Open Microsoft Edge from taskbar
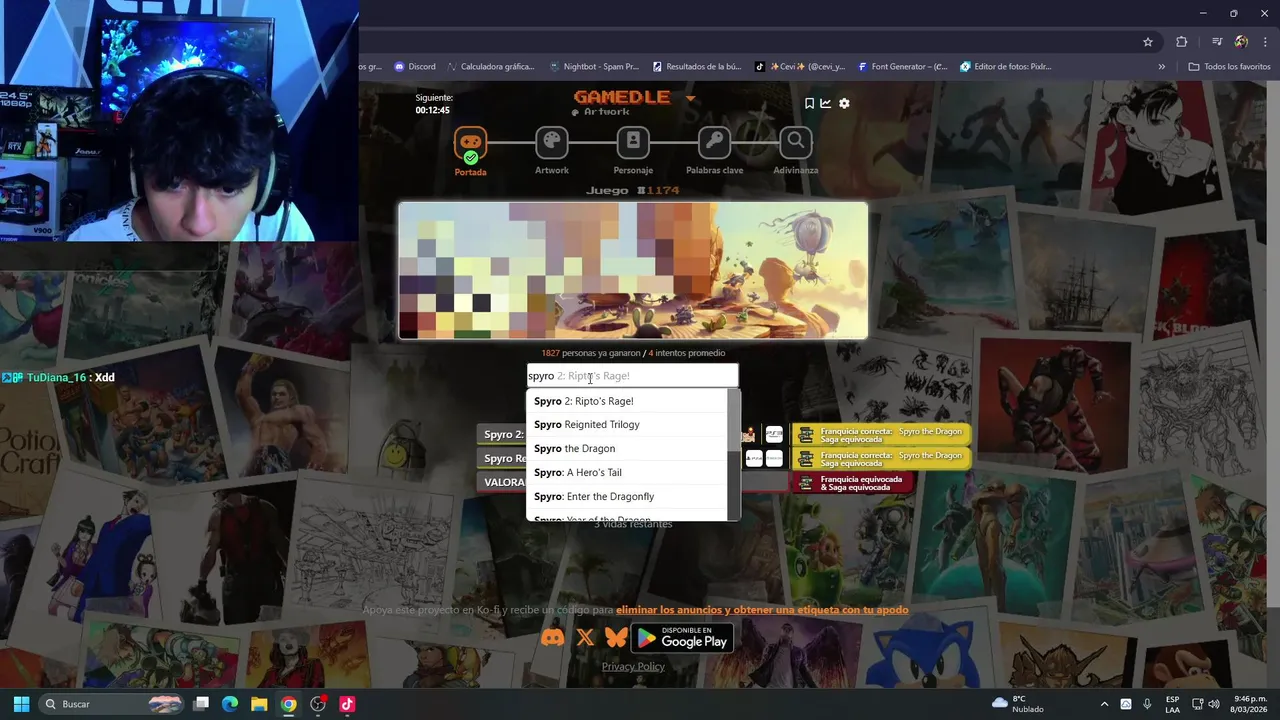Screen dimensions: 1280x720 coord(230,704)
